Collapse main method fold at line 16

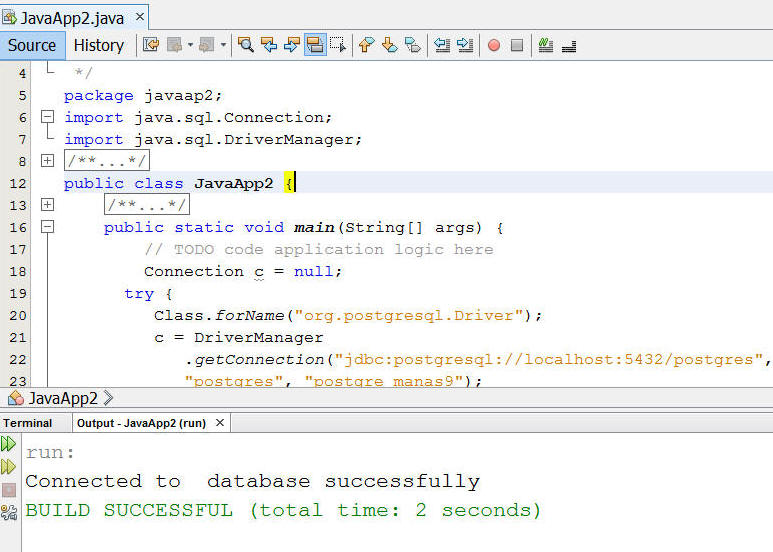pos(47,227)
